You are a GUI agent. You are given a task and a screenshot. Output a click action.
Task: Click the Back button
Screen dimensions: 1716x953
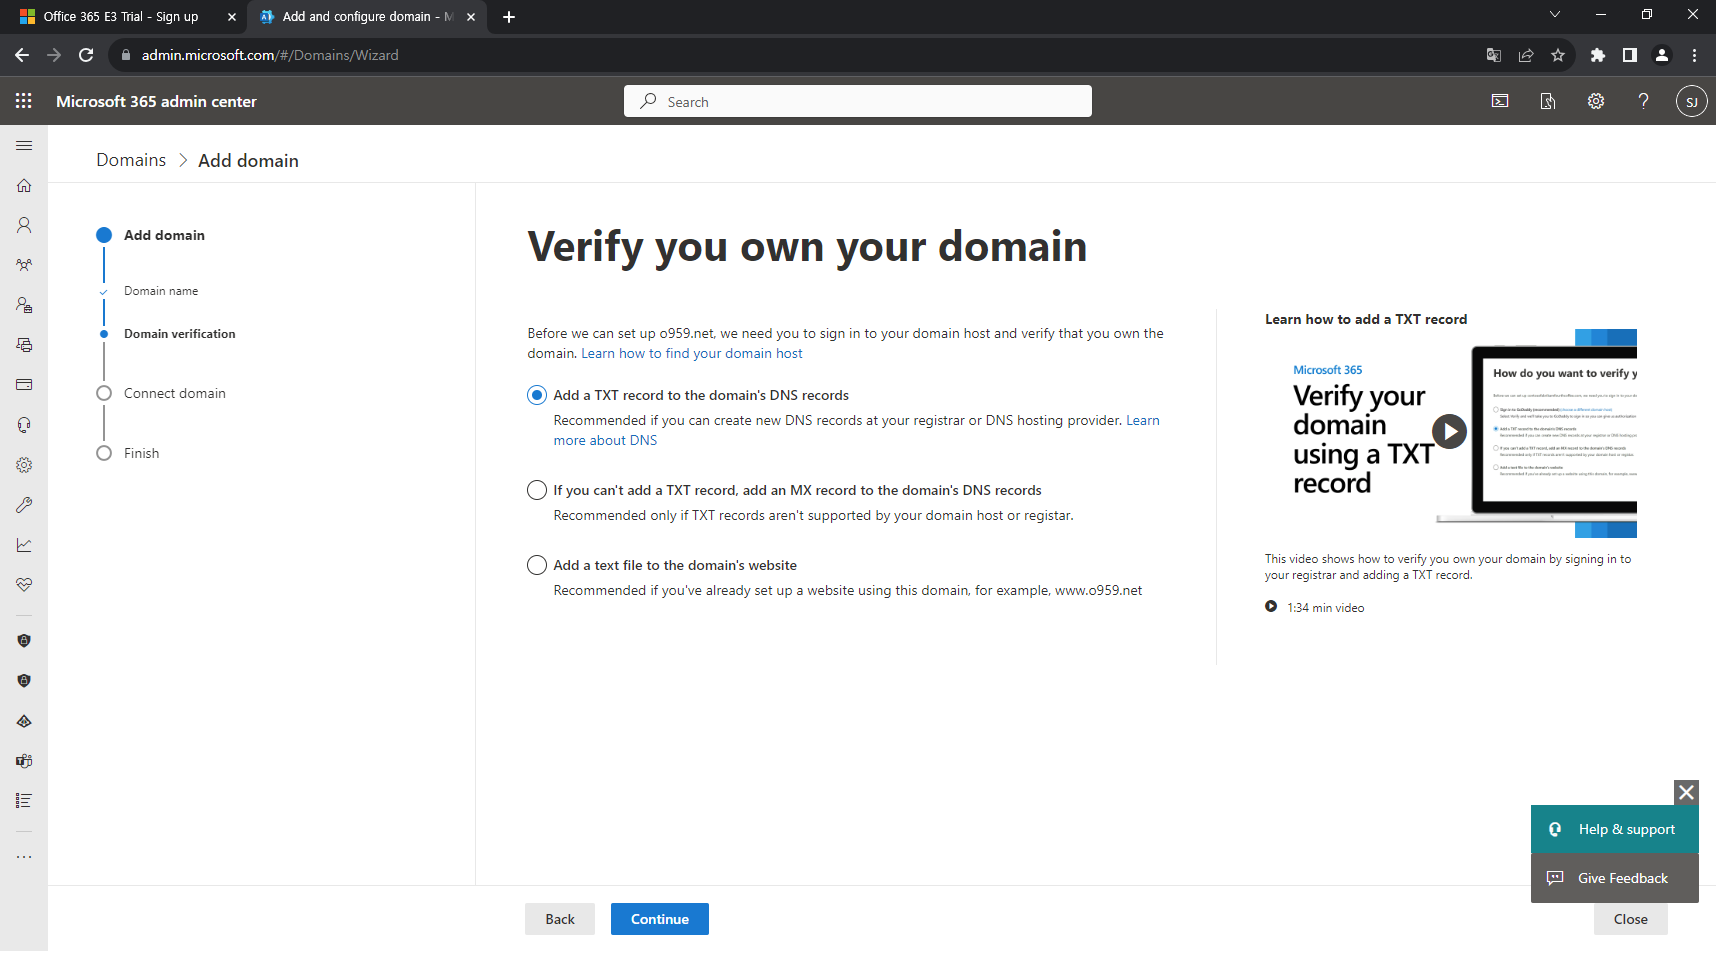(x=560, y=919)
